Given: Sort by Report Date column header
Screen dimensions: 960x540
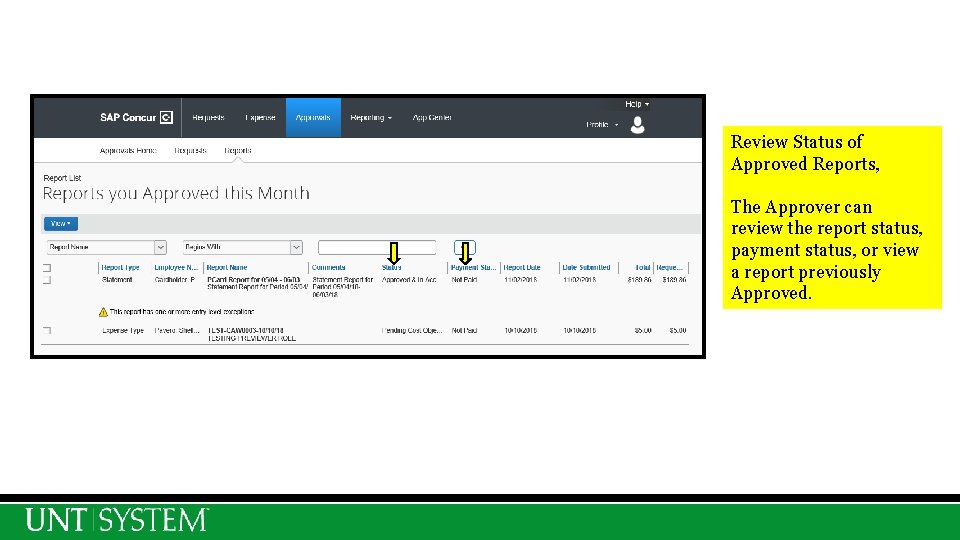Looking at the screenshot, I should click(x=522, y=268).
